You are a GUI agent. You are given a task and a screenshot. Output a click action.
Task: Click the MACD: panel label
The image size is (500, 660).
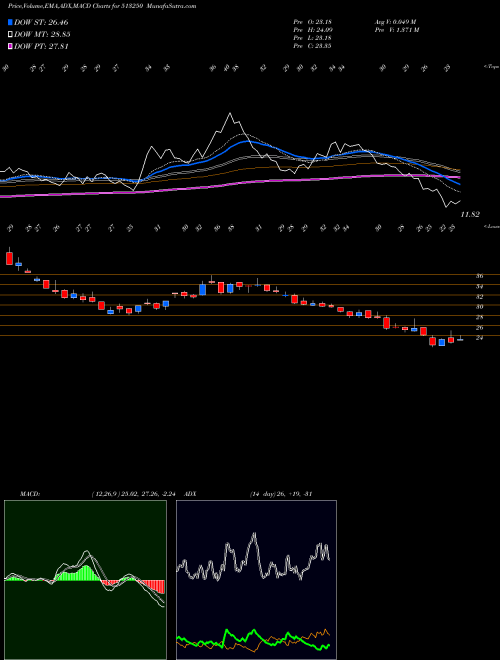30,494
